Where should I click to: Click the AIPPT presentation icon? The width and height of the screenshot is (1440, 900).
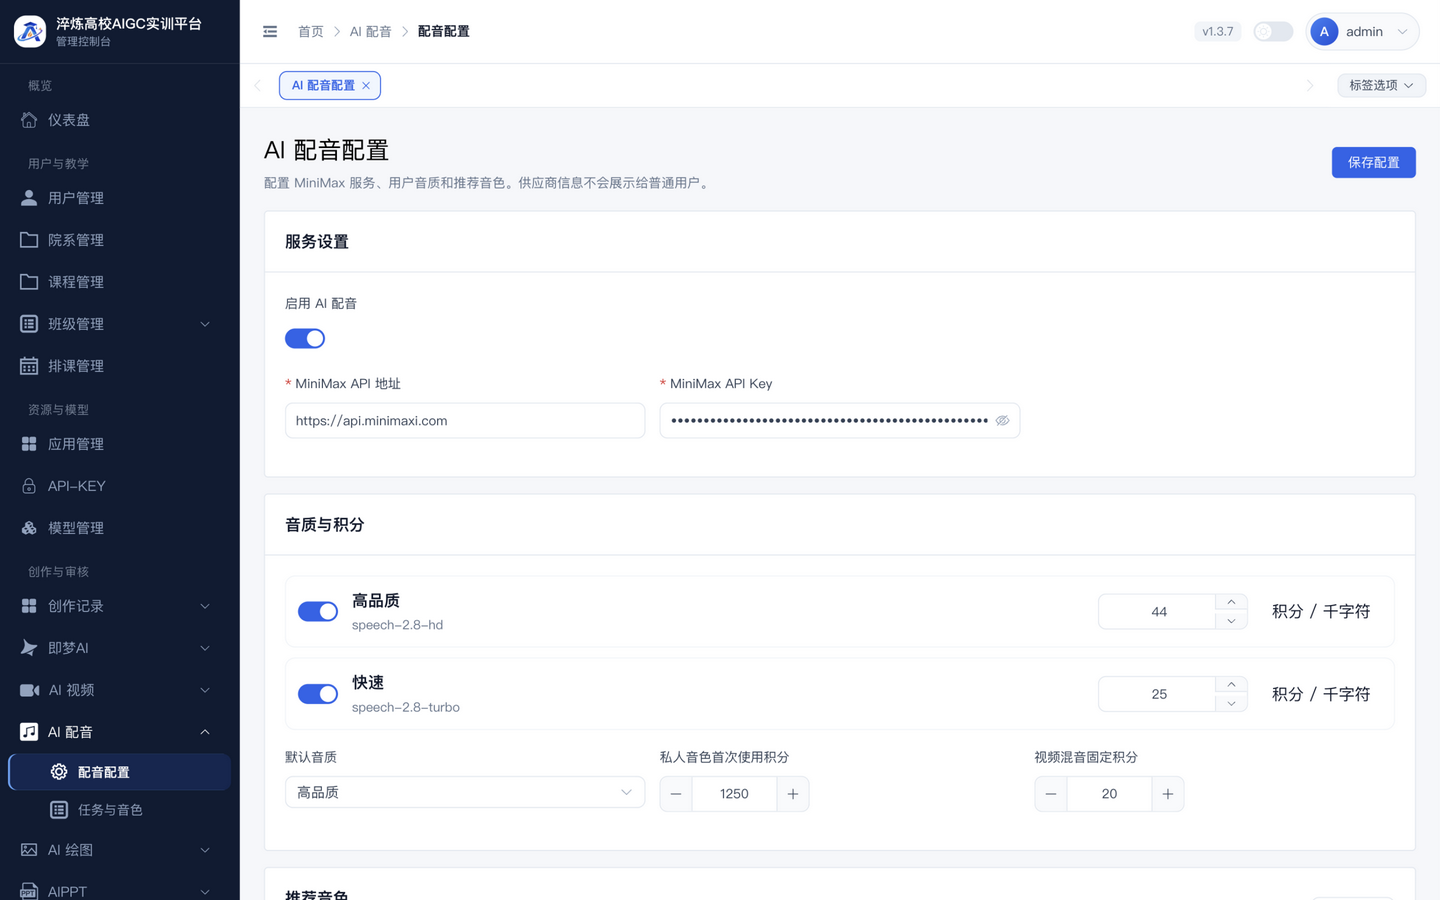[29, 891]
